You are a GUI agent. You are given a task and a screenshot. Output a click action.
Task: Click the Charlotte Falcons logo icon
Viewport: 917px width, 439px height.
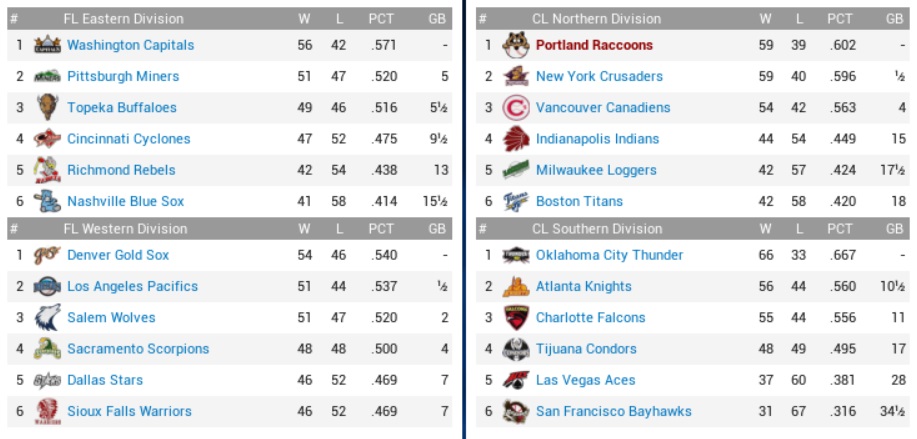point(515,317)
